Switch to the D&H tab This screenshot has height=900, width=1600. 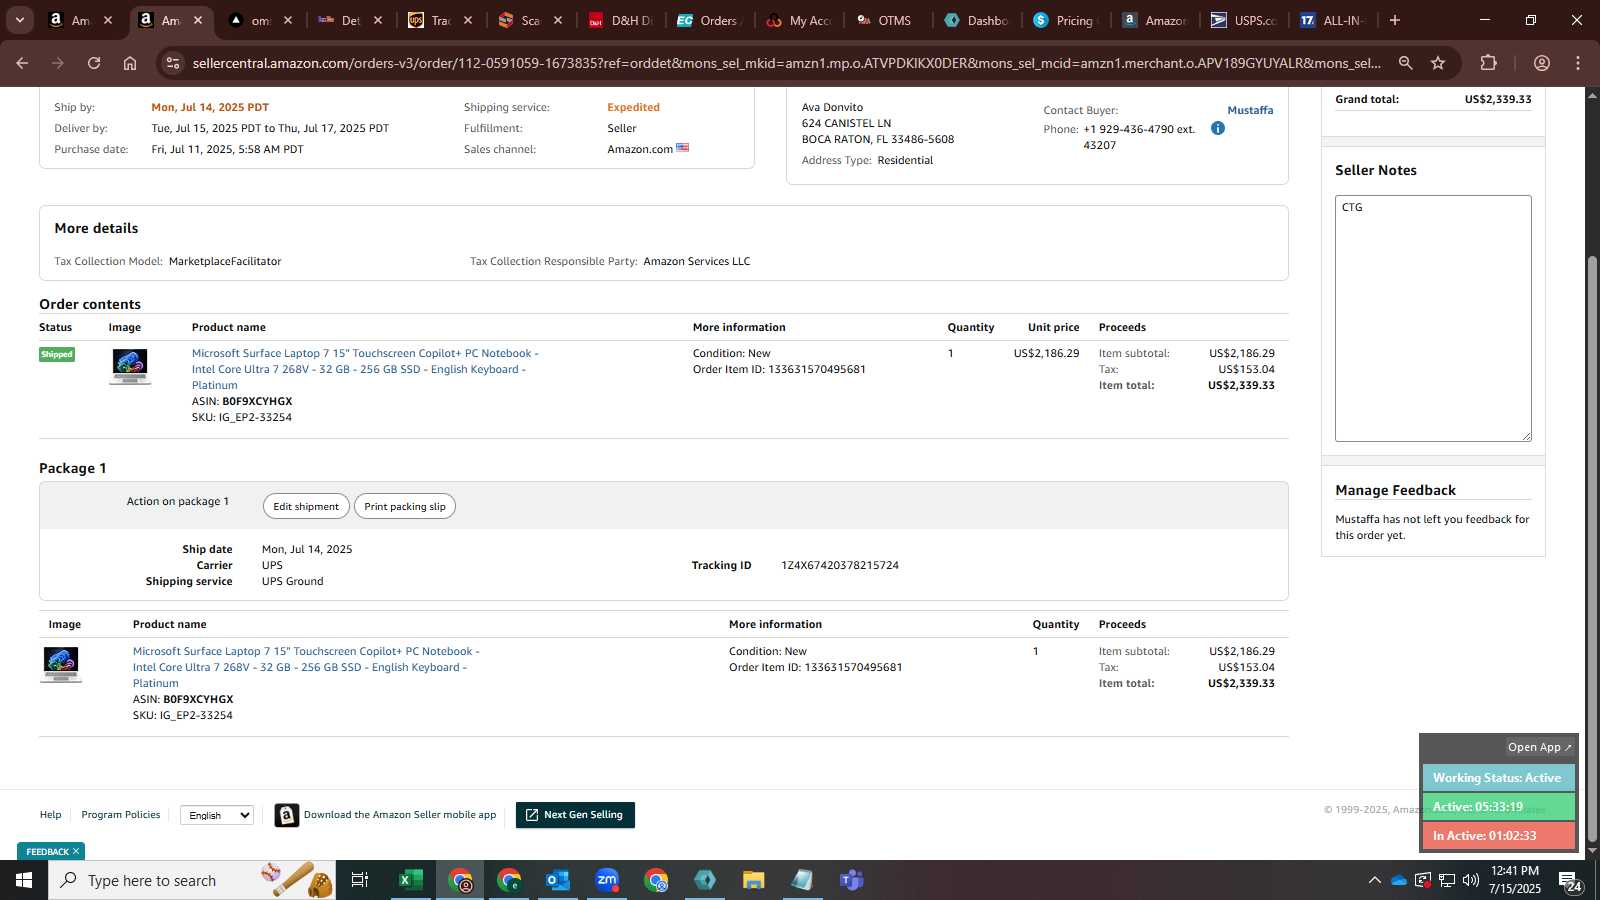click(620, 20)
